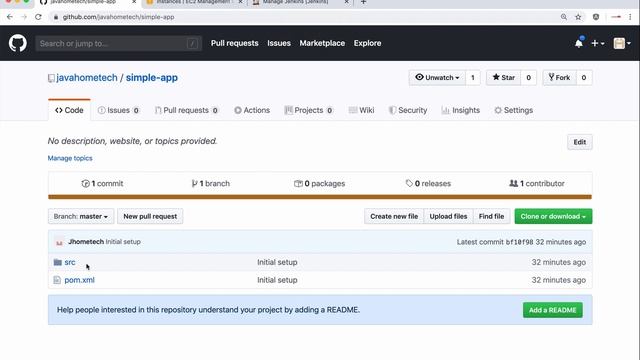This screenshot has height=360, width=640.
Task: Select Create new file
Action: 394,216
